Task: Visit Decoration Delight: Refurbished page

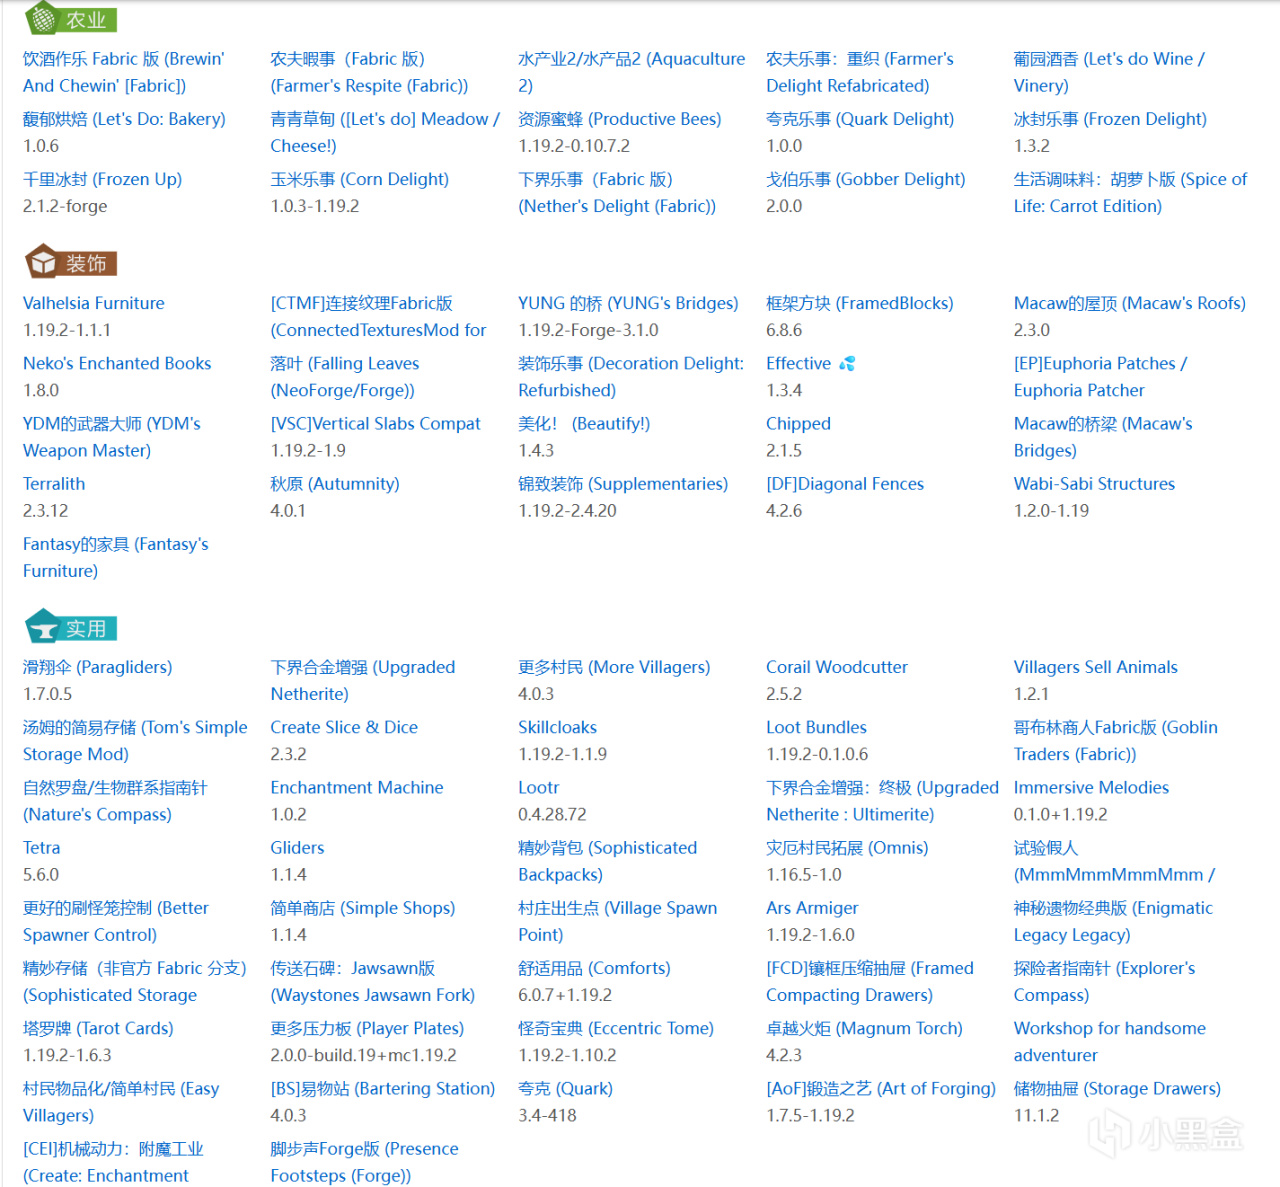Action: click(631, 376)
